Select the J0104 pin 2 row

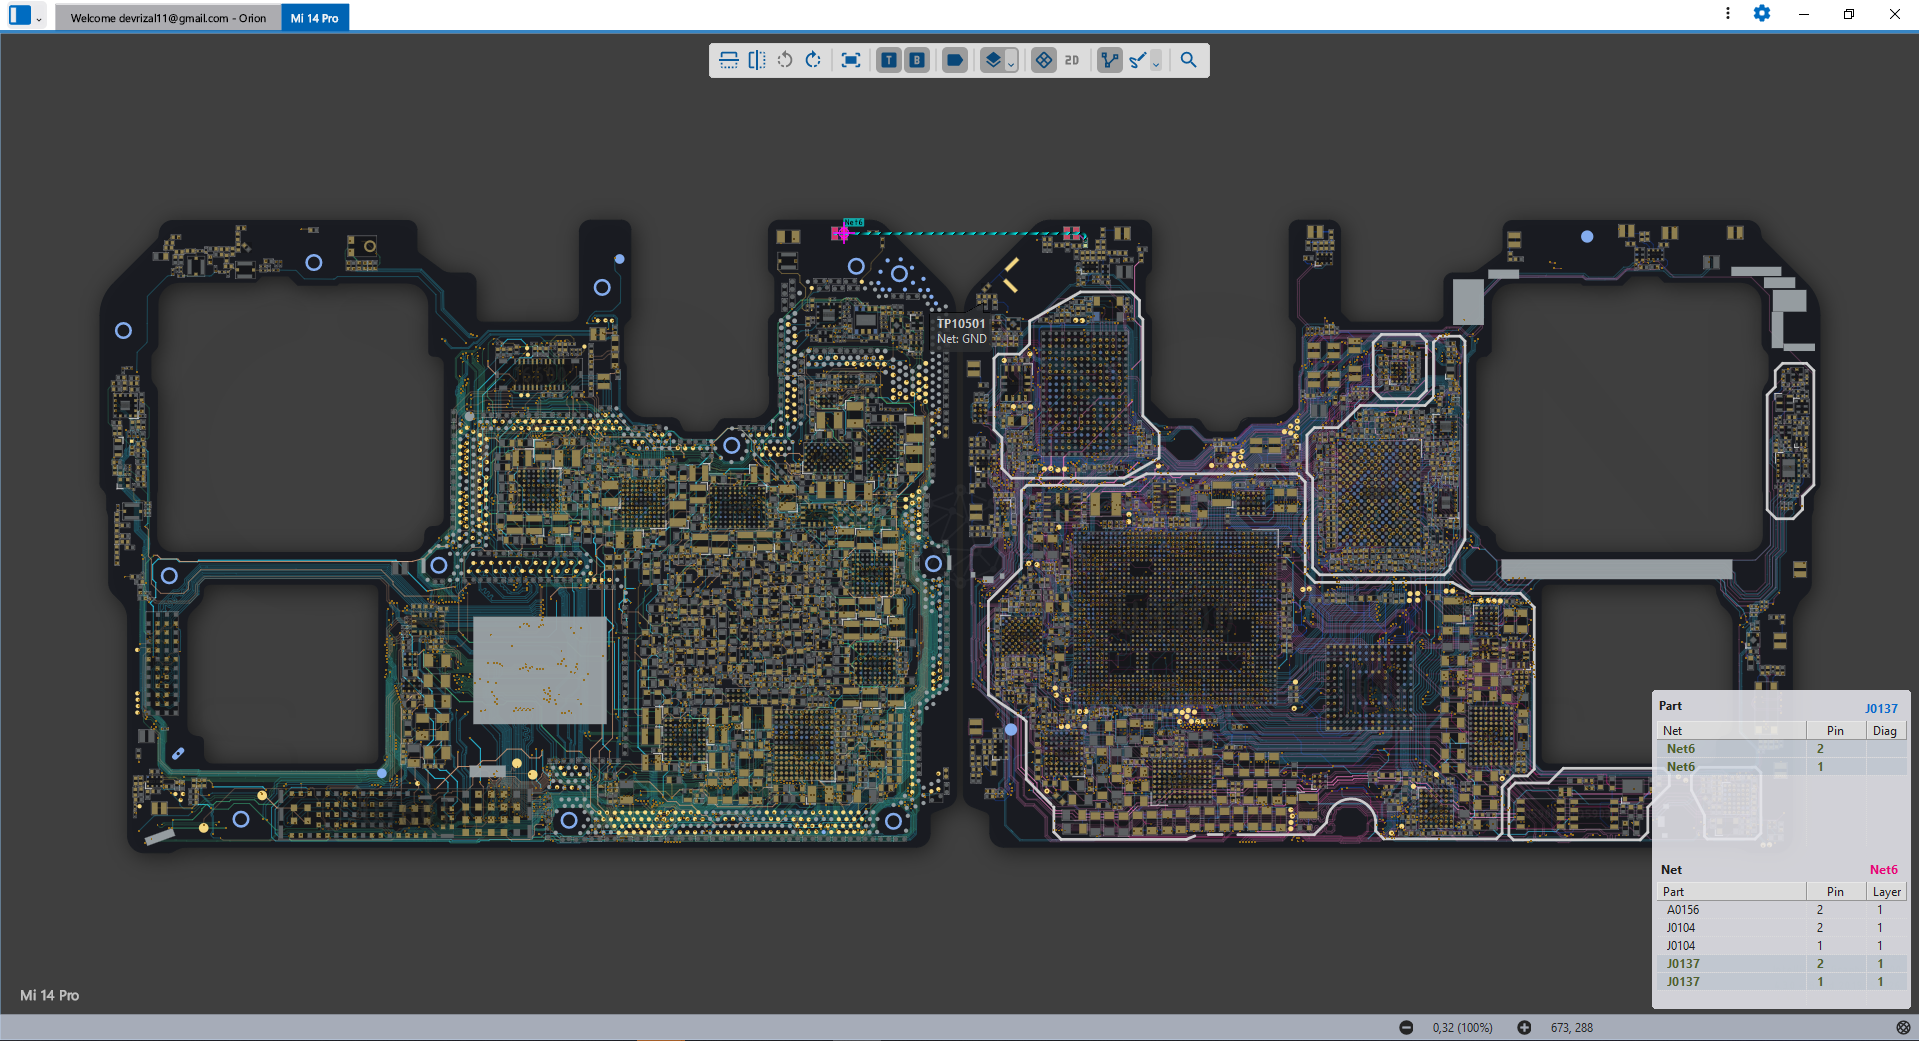coord(1782,928)
